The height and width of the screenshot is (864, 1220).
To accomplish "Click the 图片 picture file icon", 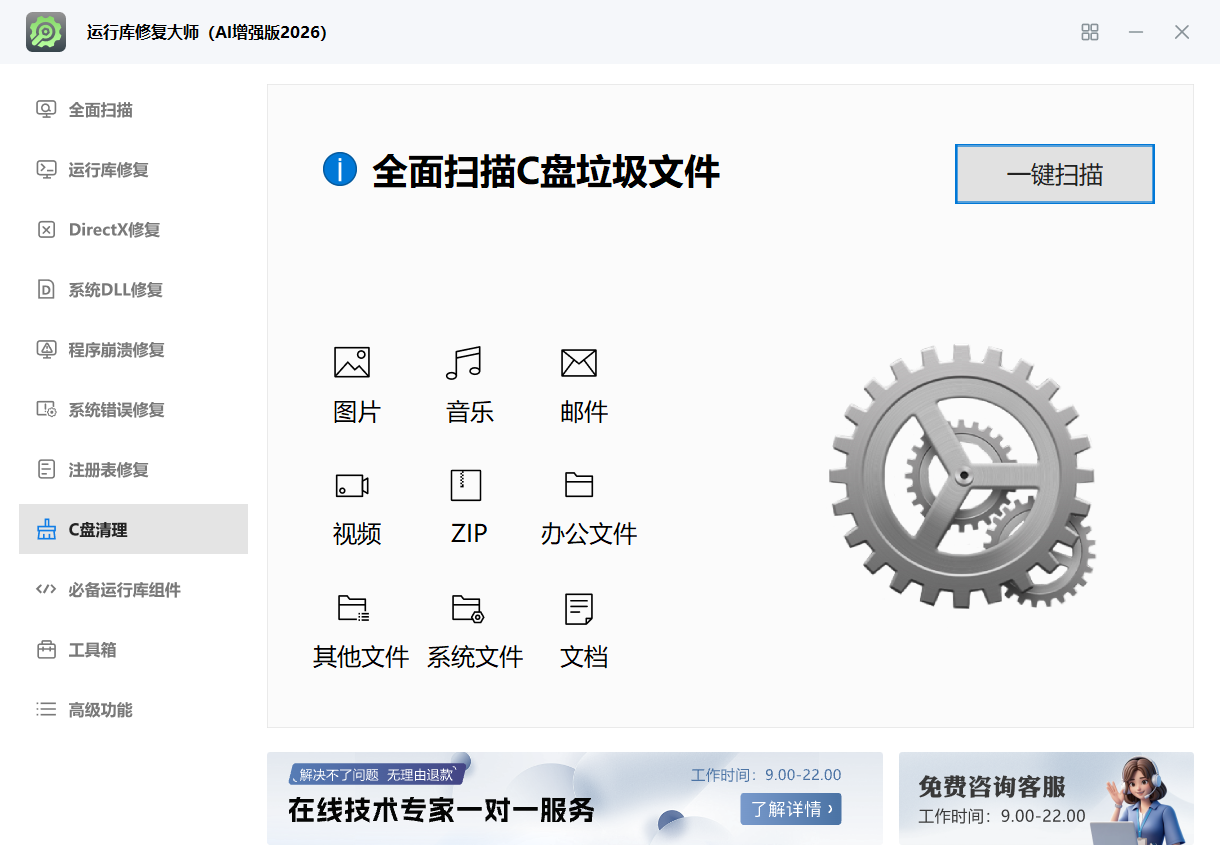I will click(352, 362).
